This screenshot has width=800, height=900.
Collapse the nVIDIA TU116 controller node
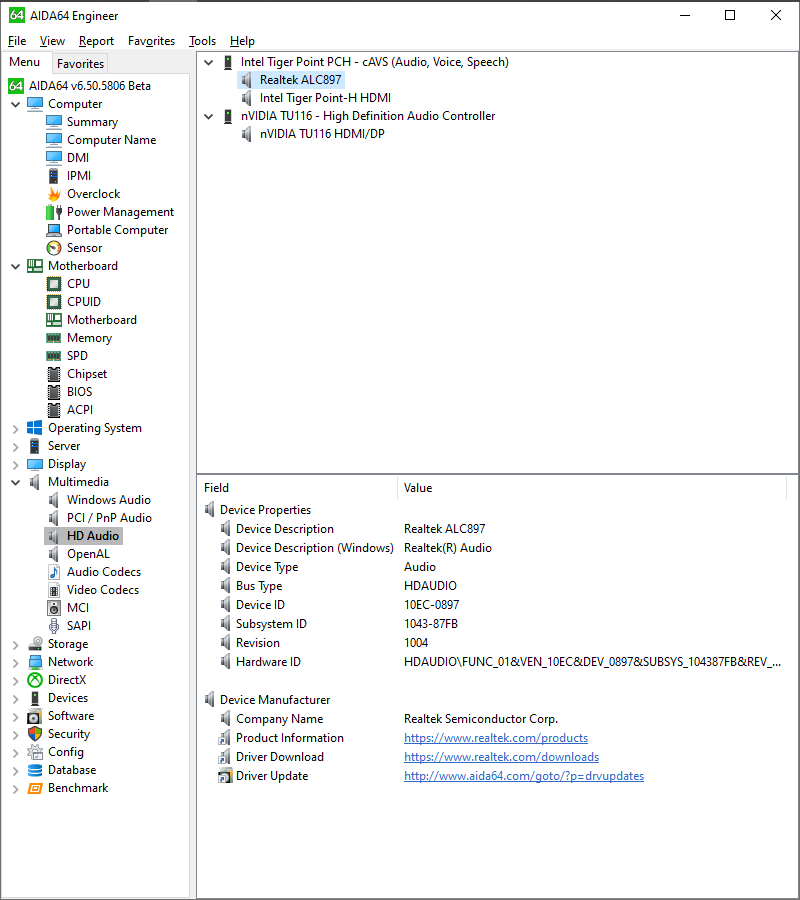pos(209,117)
